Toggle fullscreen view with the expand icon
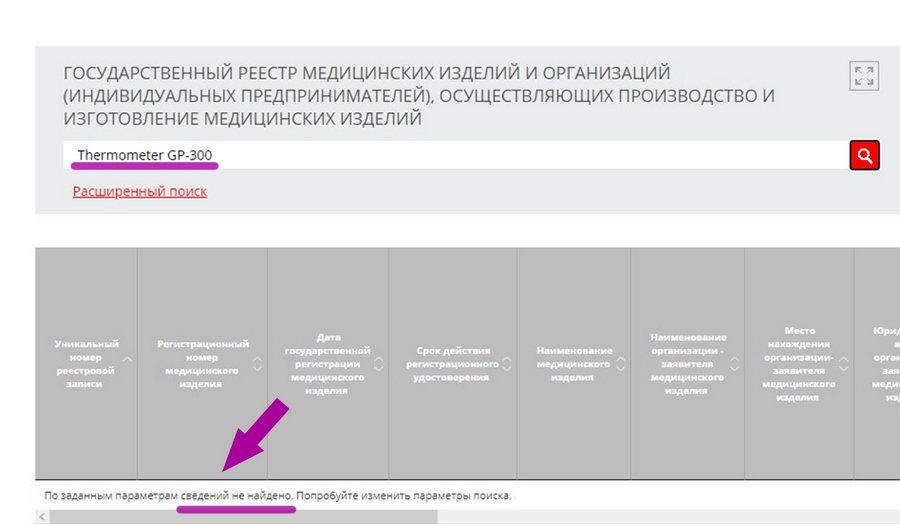 click(864, 76)
